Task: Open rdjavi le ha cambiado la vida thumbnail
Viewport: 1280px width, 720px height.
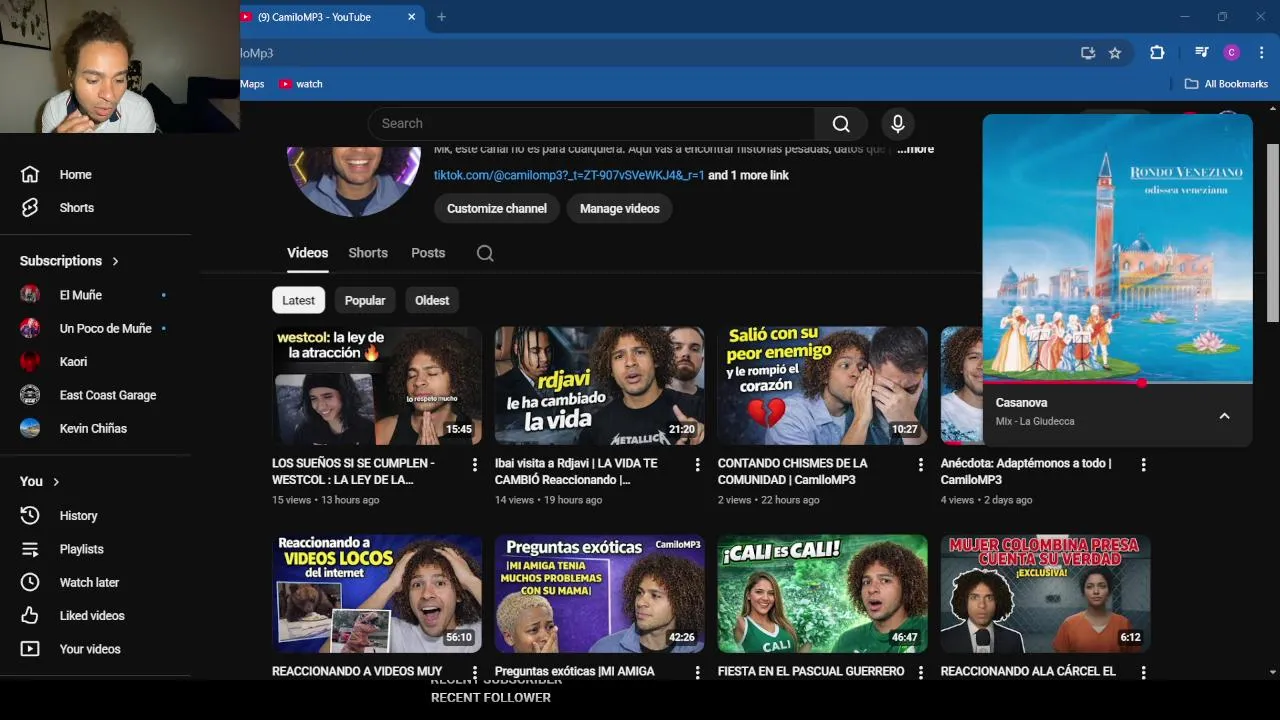Action: pos(600,386)
